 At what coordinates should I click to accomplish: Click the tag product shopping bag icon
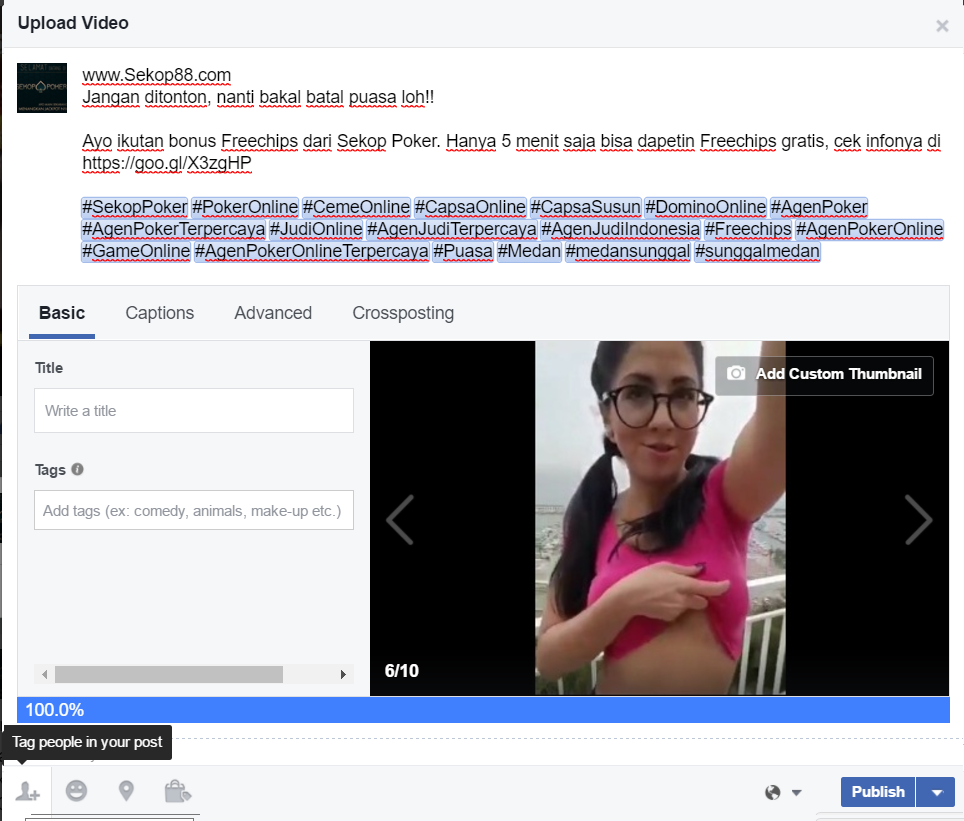178,791
